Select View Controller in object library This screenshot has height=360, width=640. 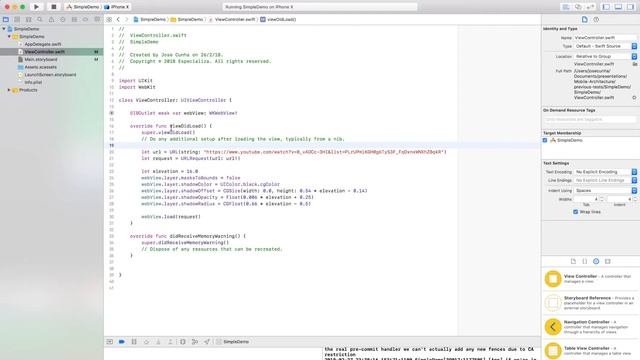(x=590, y=279)
